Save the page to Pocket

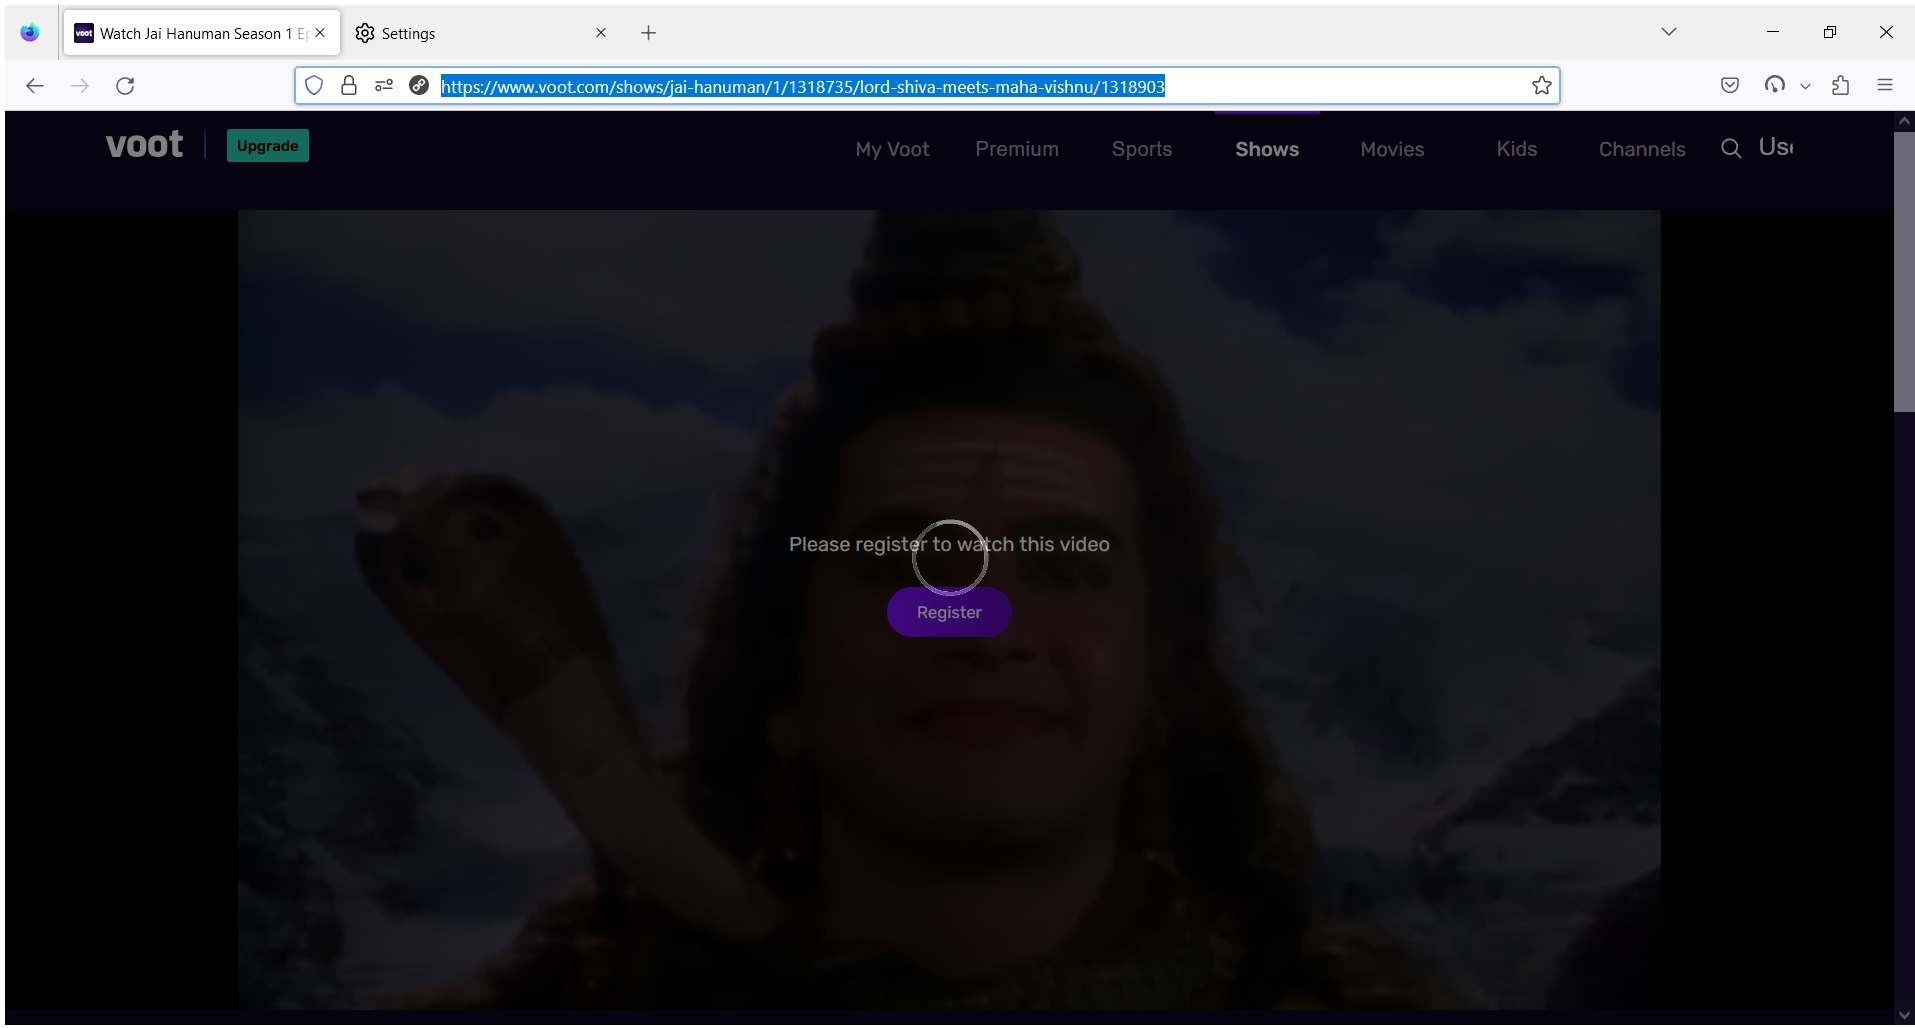[x=1730, y=85]
